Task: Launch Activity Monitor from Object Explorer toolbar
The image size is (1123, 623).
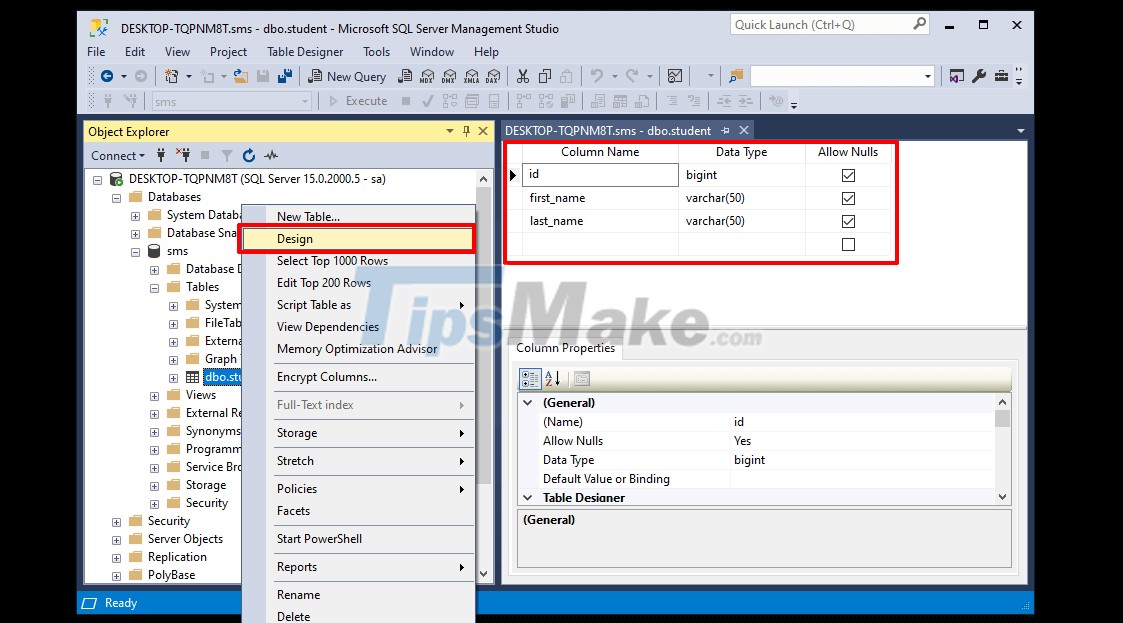Action: (x=270, y=155)
